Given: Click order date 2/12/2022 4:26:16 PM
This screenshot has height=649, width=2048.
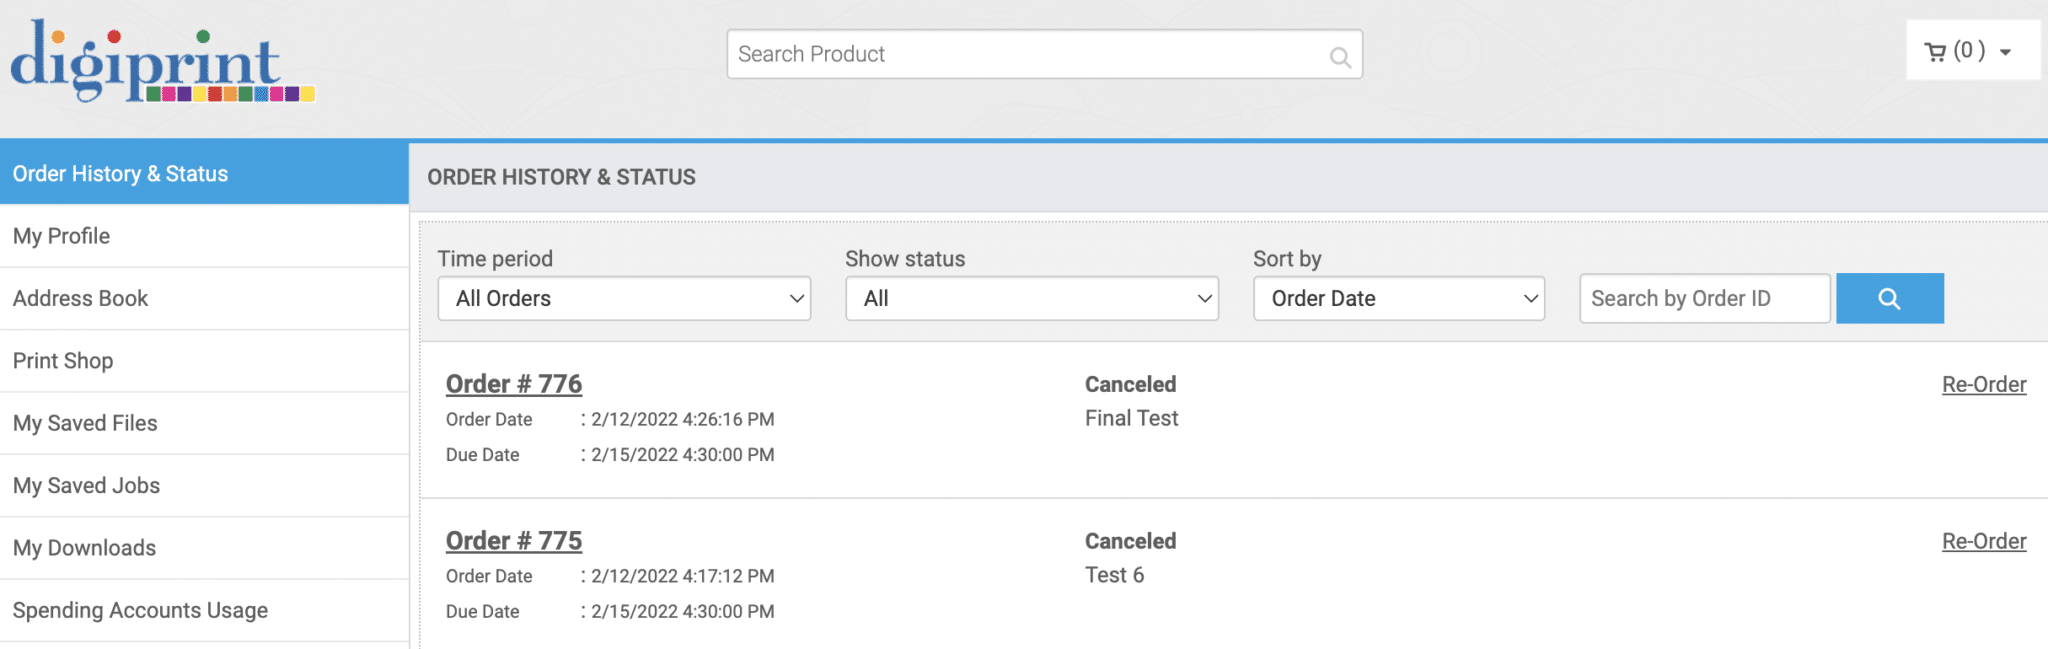Looking at the screenshot, I should pyautogui.click(x=682, y=419).
